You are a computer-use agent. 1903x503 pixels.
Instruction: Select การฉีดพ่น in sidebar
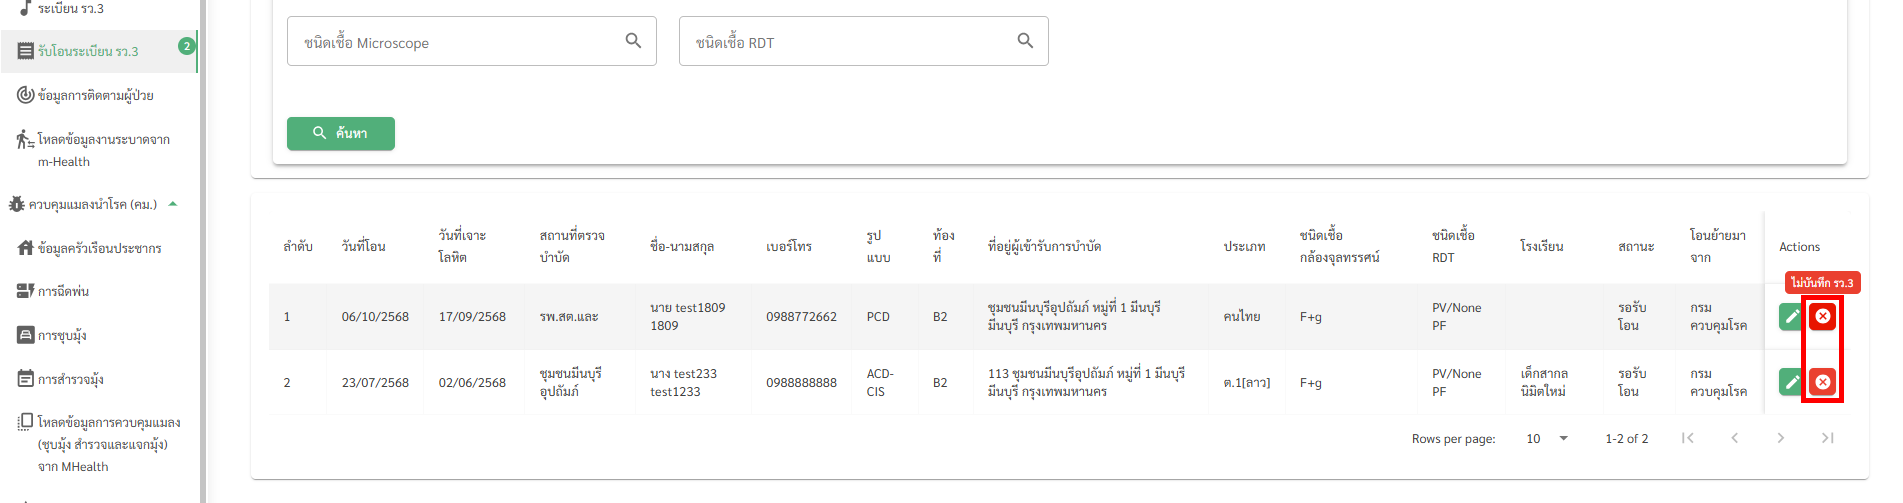[63, 291]
